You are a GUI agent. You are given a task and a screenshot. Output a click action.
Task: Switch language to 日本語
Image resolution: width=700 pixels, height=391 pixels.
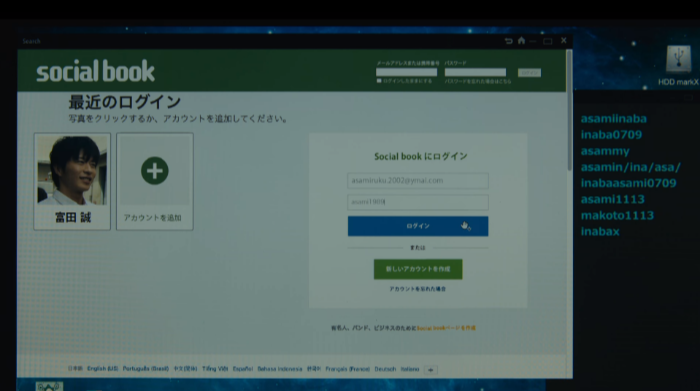click(x=75, y=369)
